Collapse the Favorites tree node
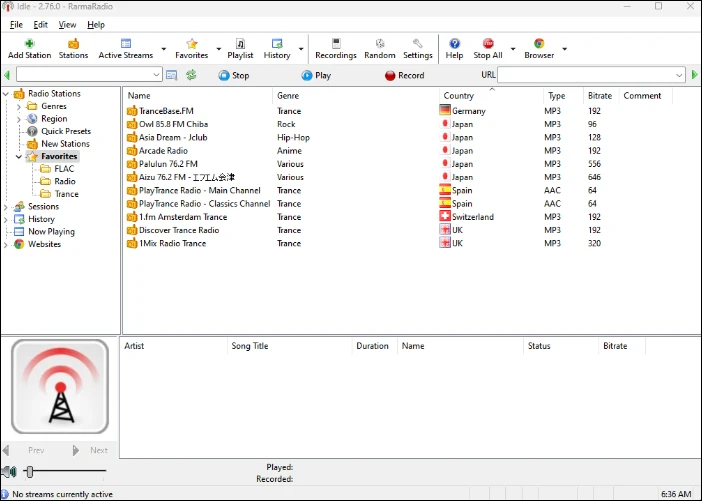The image size is (702, 501). (19, 157)
